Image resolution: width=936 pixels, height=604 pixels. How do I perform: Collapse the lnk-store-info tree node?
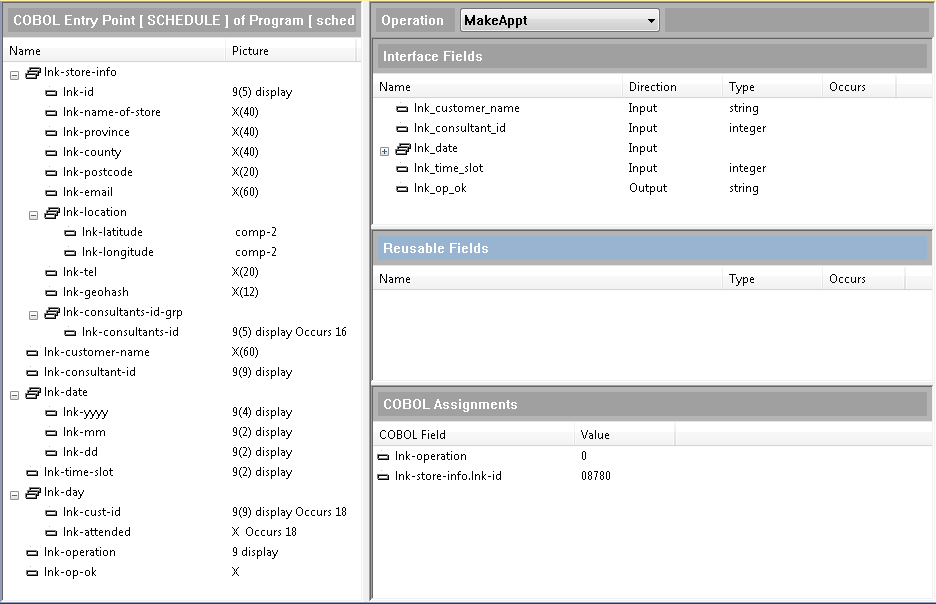pos(13,72)
